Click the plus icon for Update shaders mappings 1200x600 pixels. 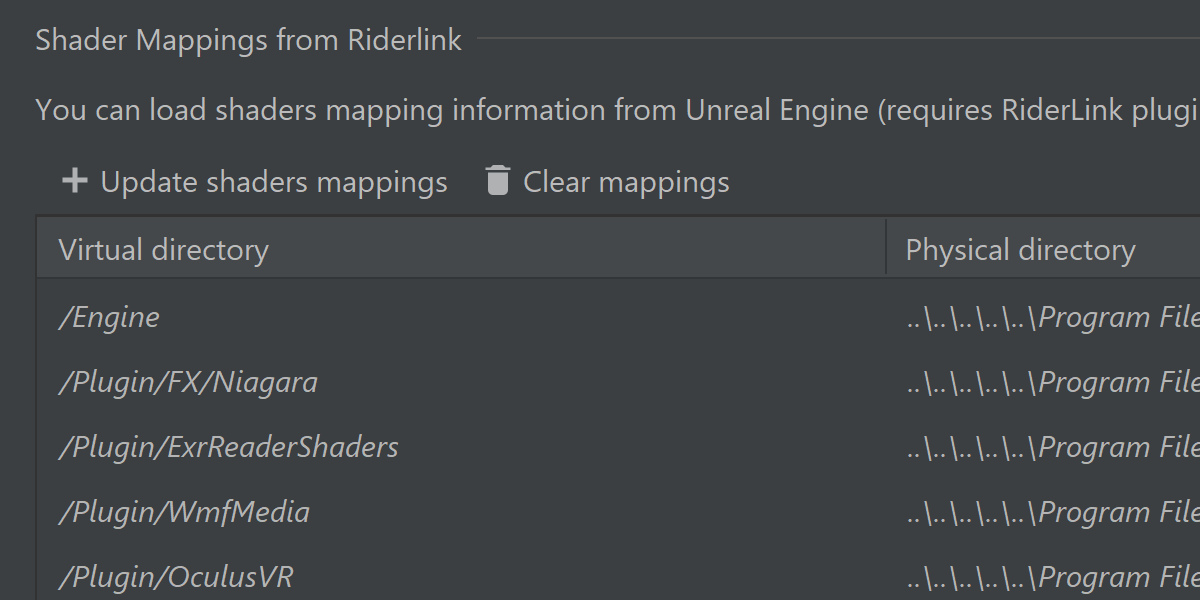coord(74,181)
